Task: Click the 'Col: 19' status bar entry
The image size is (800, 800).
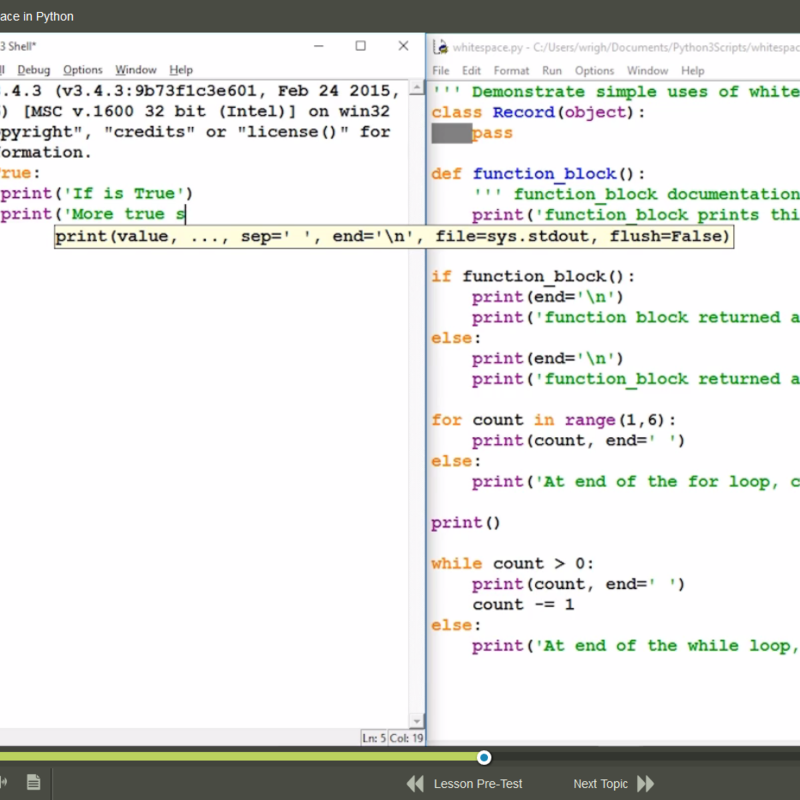Action: tap(406, 738)
